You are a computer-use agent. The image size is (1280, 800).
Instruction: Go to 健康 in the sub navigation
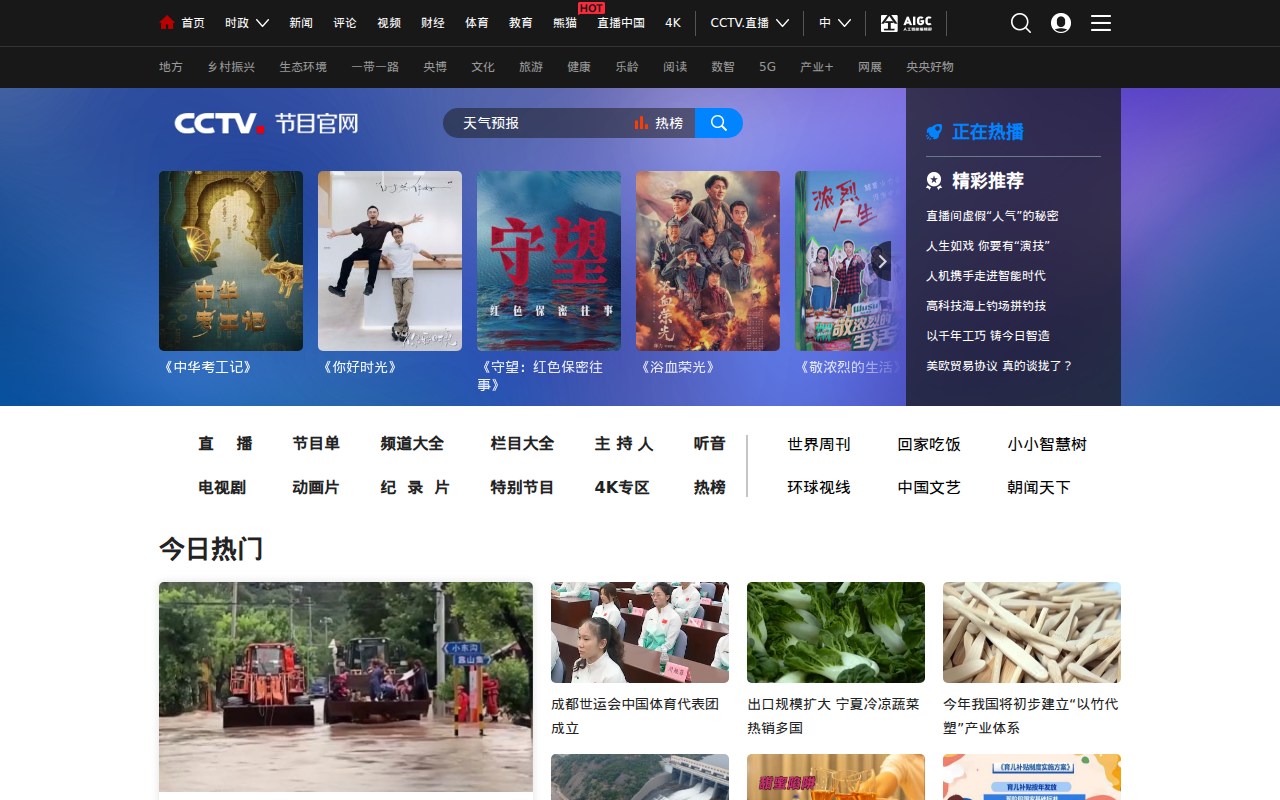pyautogui.click(x=579, y=67)
